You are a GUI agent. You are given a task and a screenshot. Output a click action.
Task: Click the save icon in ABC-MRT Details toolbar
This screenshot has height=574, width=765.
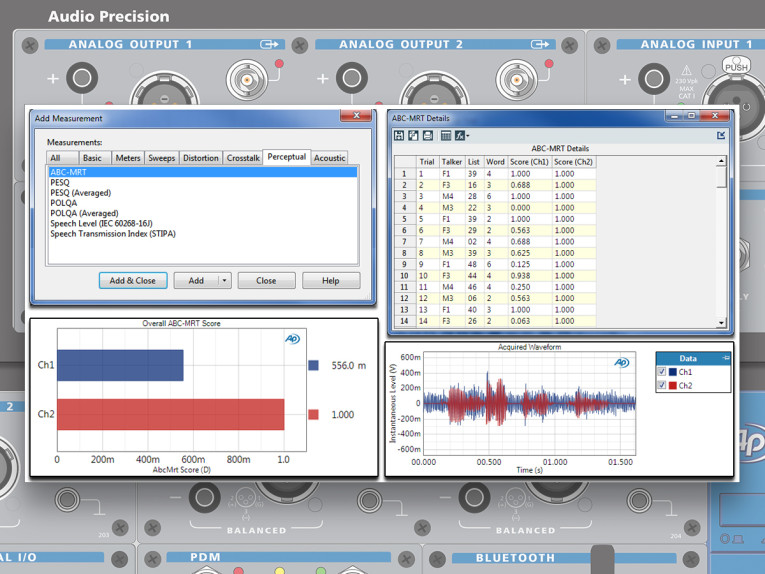[x=399, y=136]
